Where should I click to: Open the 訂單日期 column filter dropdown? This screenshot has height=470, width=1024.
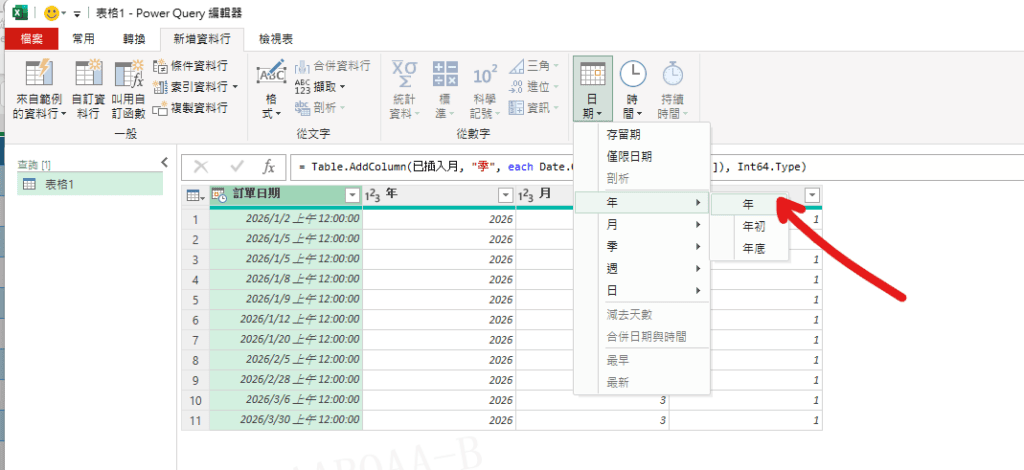(351, 195)
